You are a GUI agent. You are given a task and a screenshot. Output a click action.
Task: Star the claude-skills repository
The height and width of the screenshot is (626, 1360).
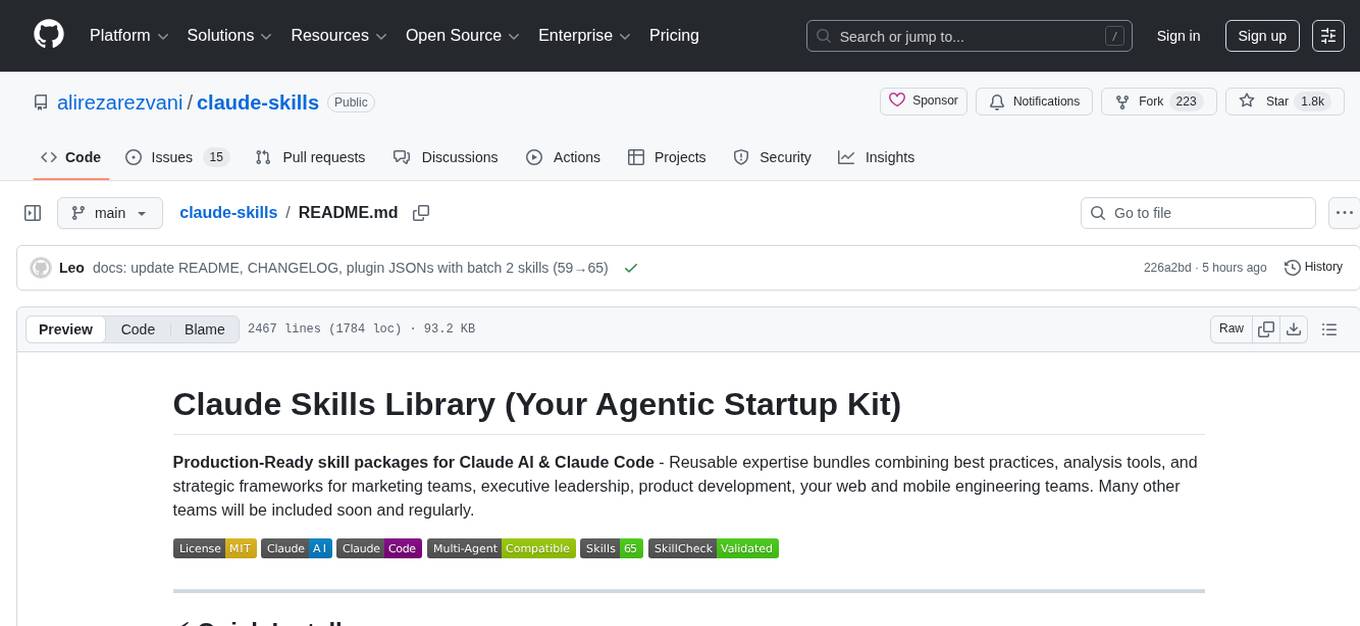click(1265, 101)
